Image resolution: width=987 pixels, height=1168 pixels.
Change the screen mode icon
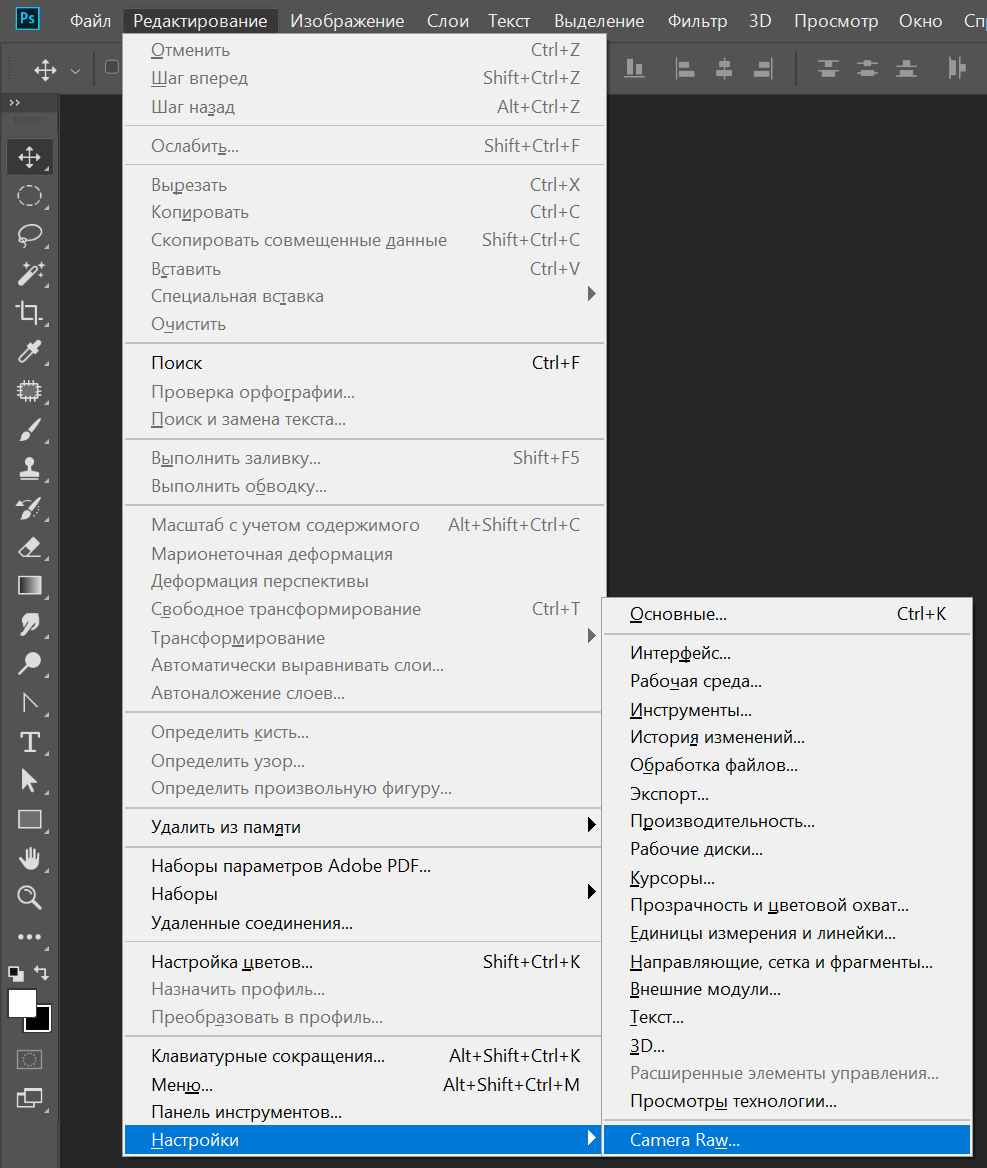tap(30, 1098)
